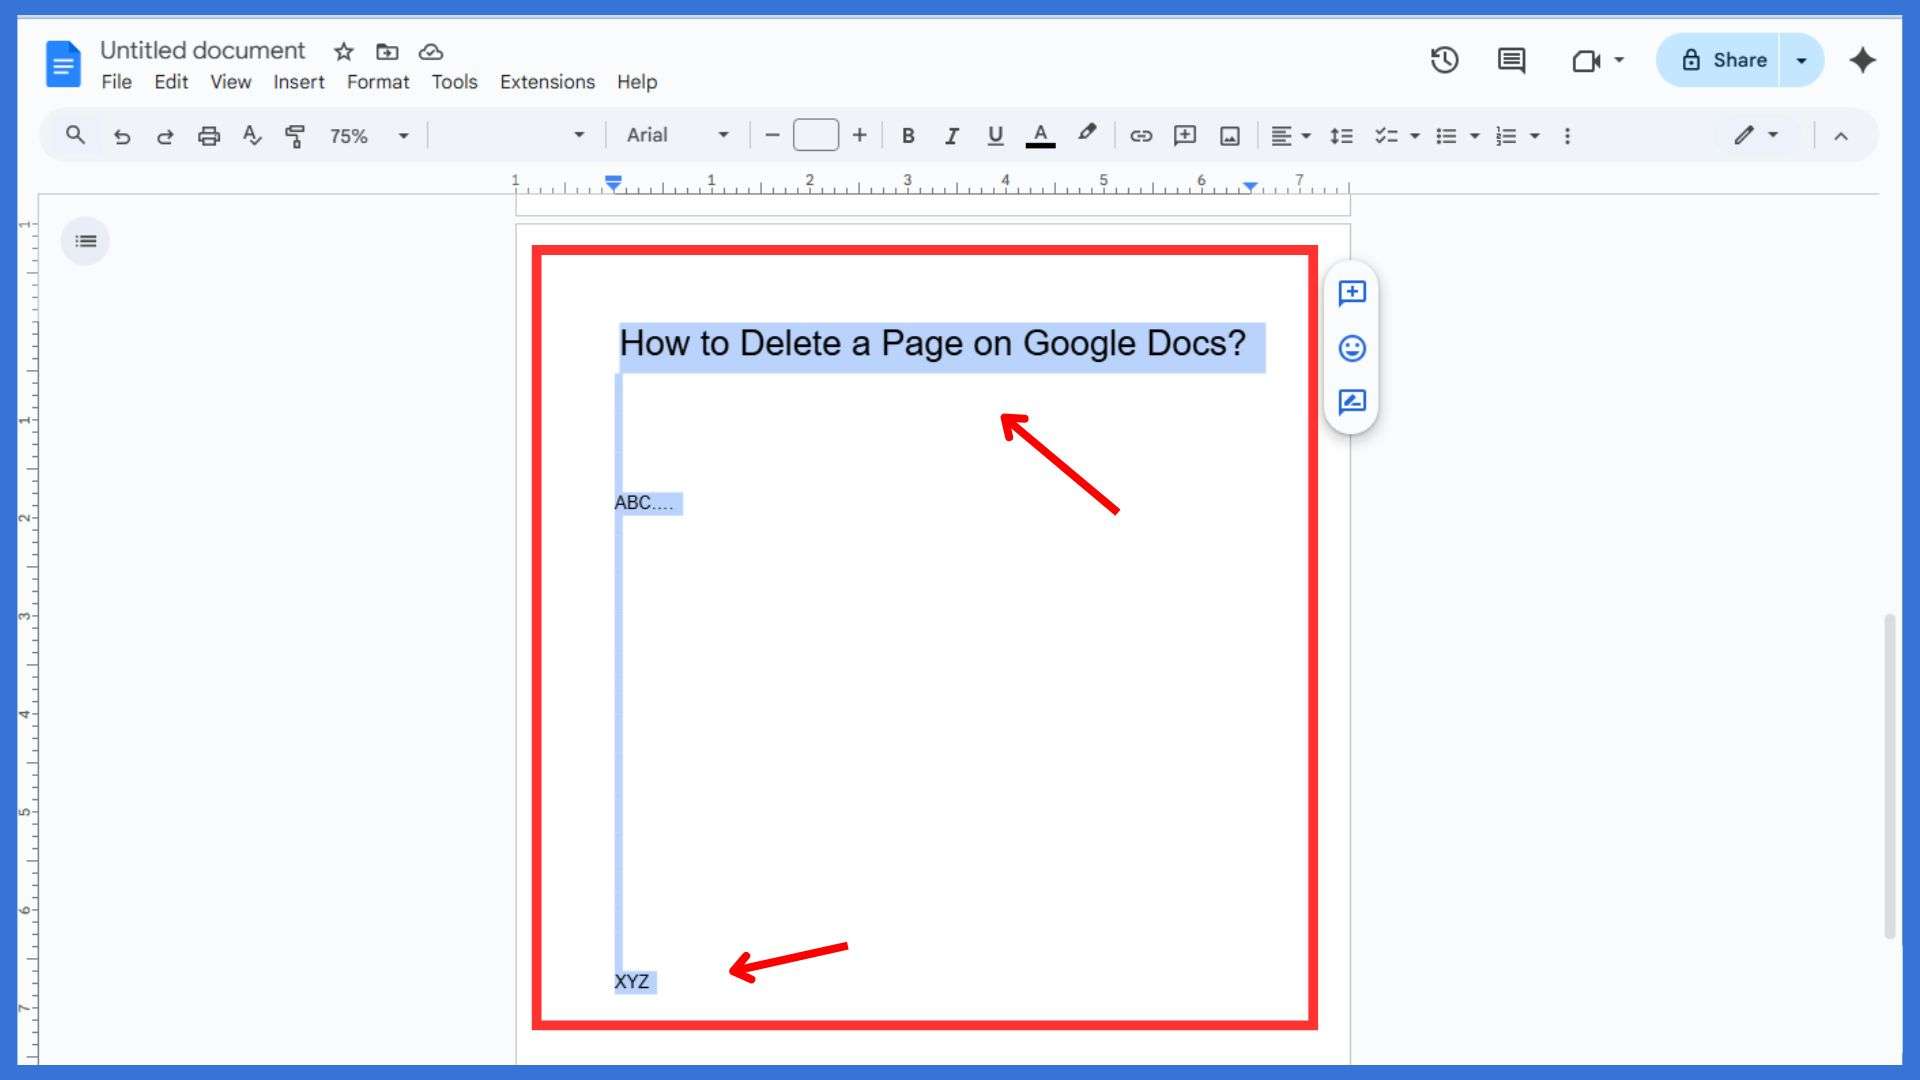Click the XYZ text line
The image size is (1920, 1080).
click(x=632, y=982)
